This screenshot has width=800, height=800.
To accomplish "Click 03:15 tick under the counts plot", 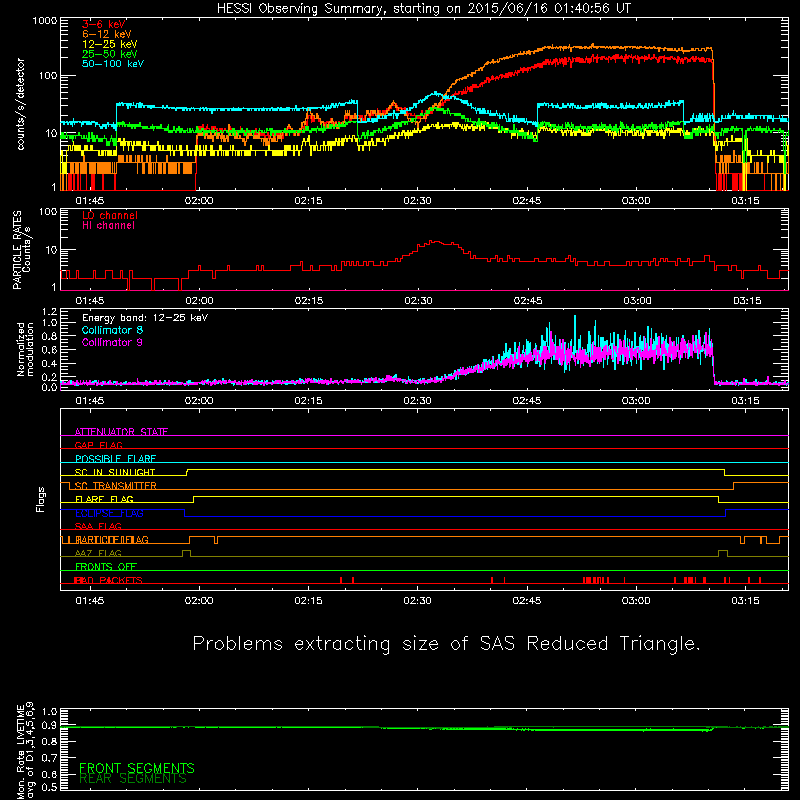I will click(745, 201).
